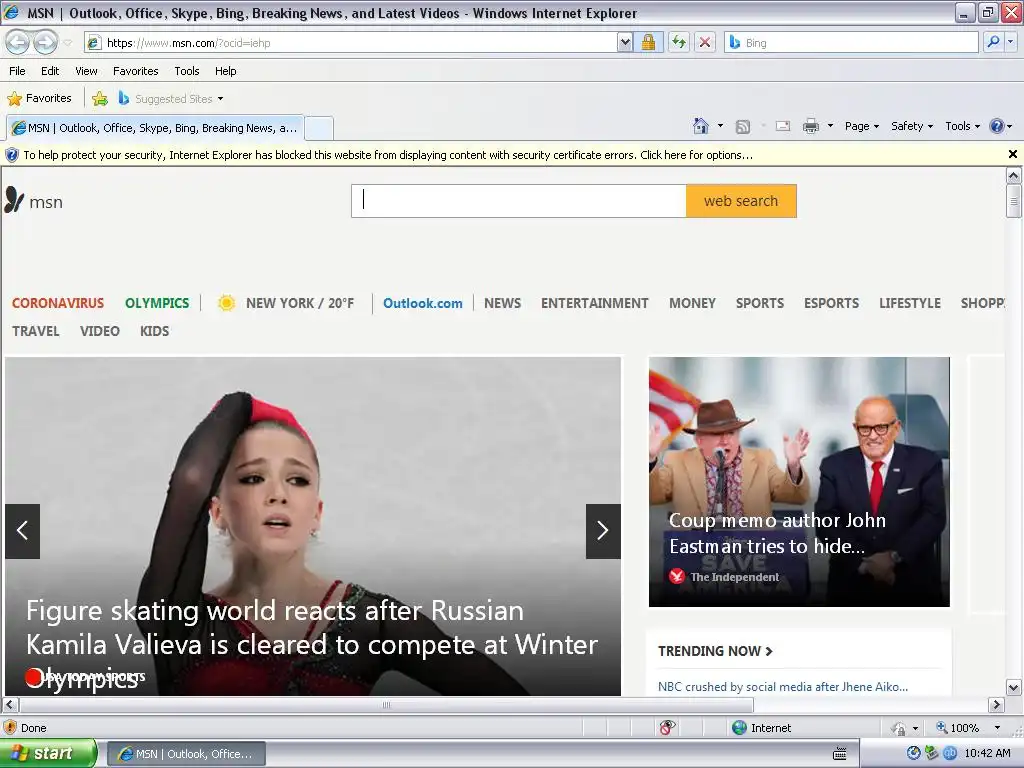
Task: Click the security lock icon
Action: click(x=648, y=43)
